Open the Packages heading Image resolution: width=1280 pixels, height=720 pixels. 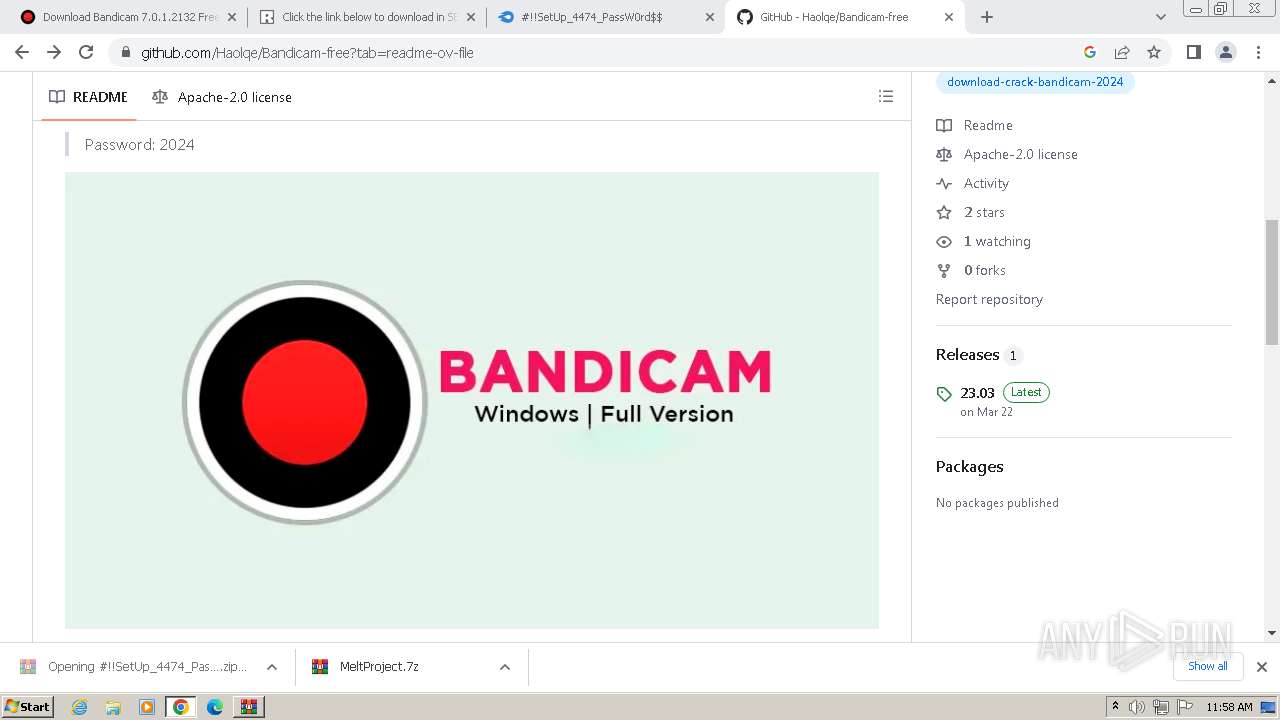pos(969,466)
